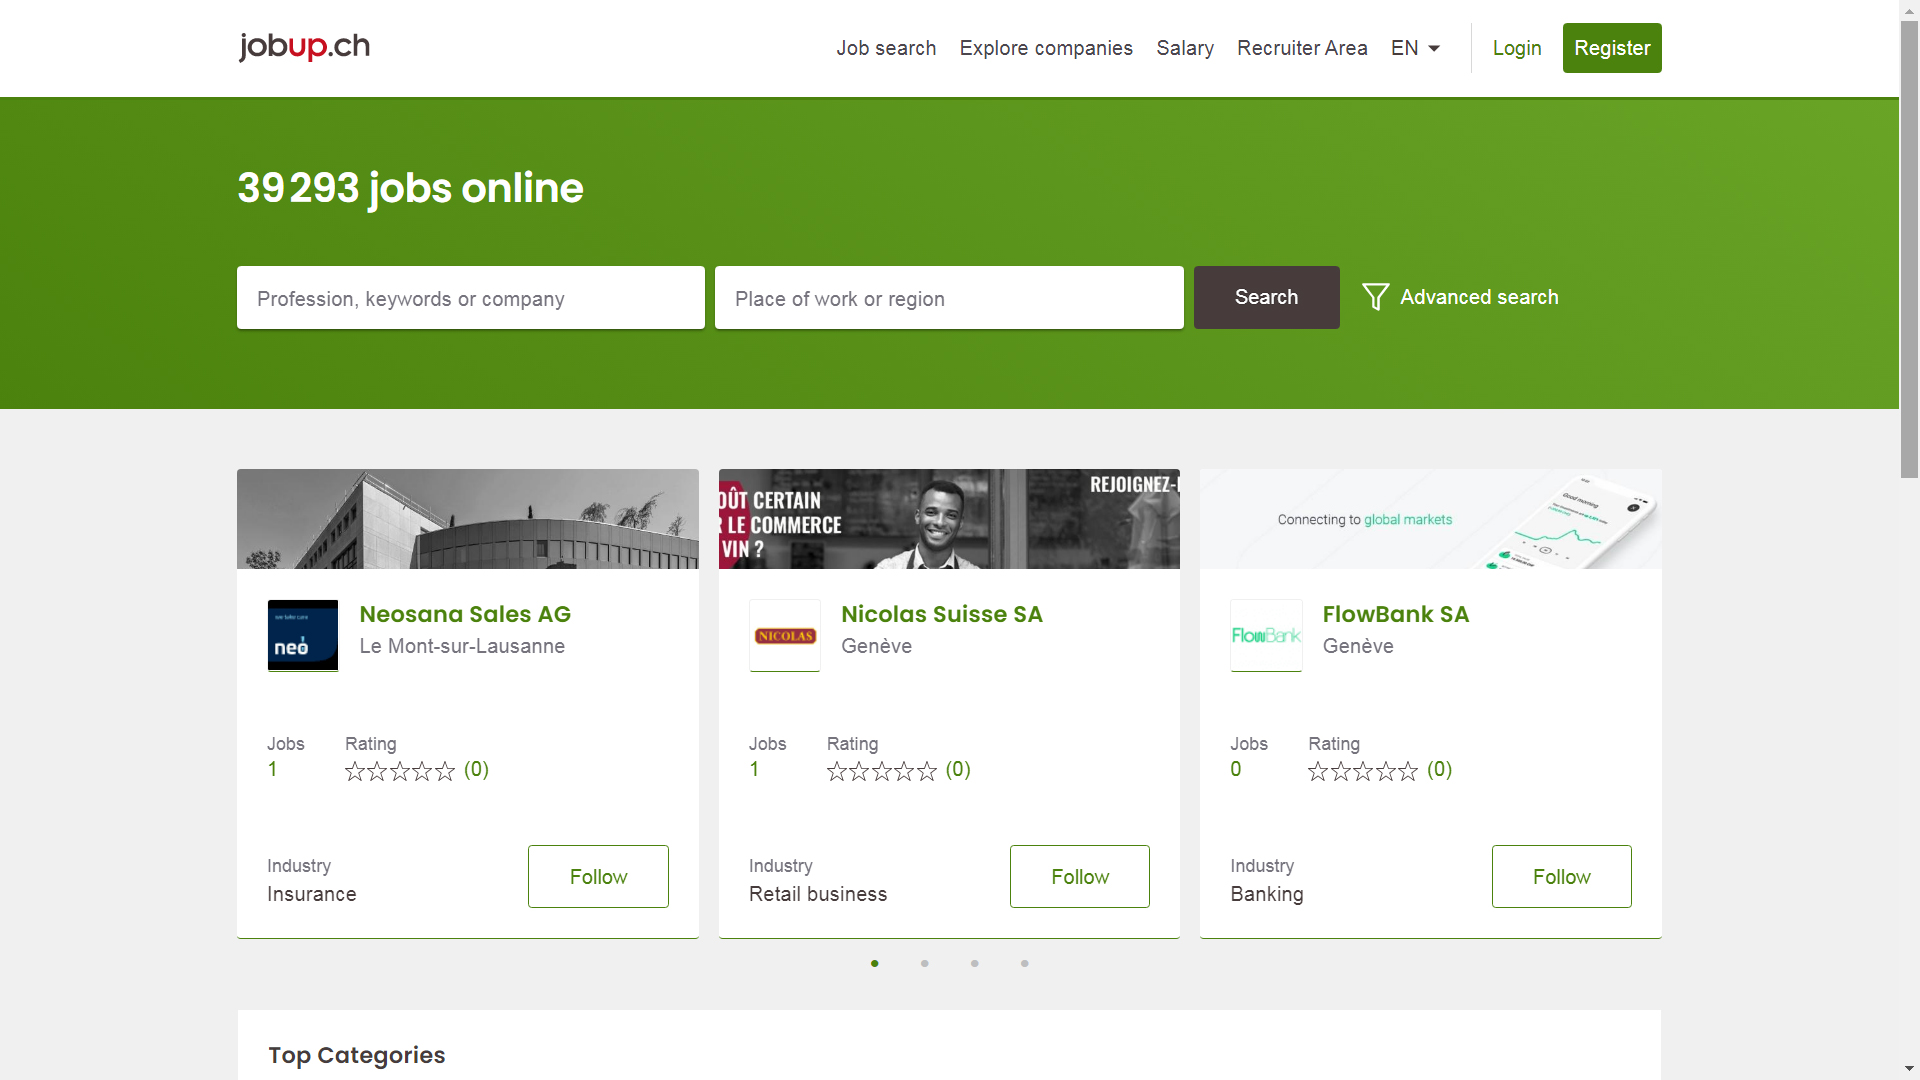Screen dimensions: 1920x1080
Task: Select the third carousel page dot
Action: [975, 964]
